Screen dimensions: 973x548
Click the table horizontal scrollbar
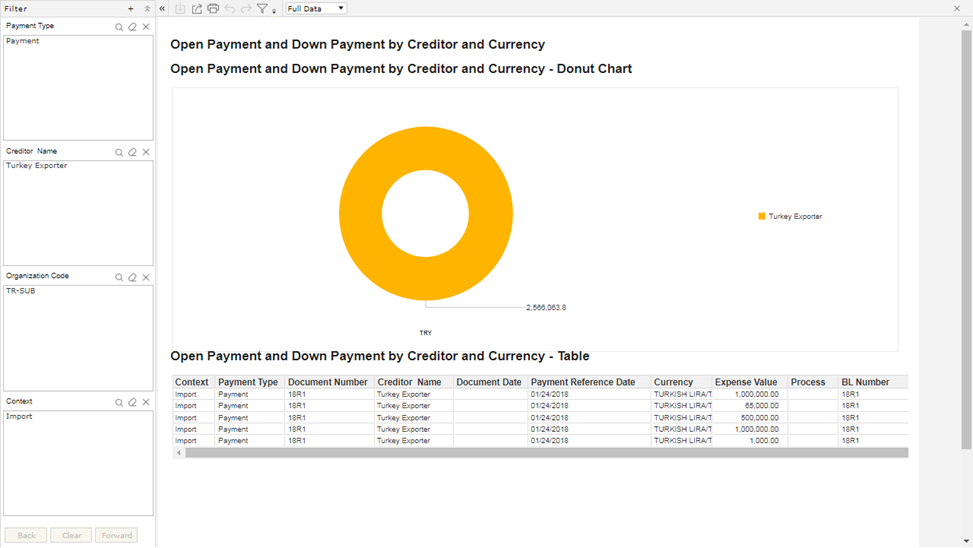[546, 453]
